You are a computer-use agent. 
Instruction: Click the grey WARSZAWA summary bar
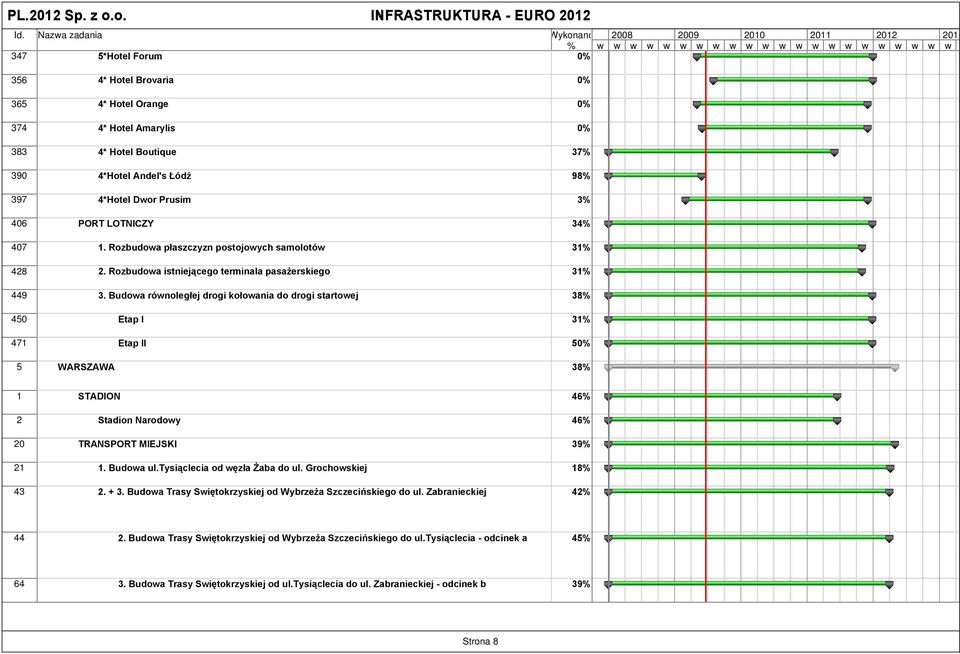coord(751,367)
